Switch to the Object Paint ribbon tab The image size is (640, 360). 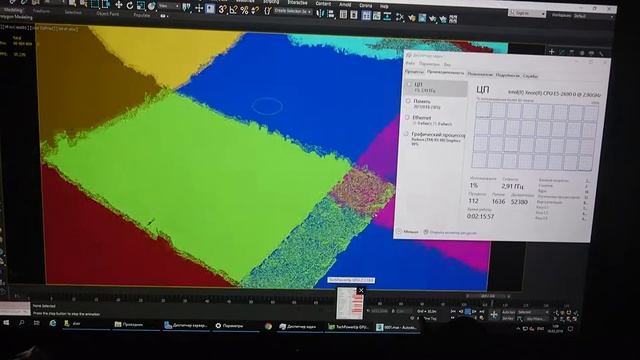coord(108,13)
